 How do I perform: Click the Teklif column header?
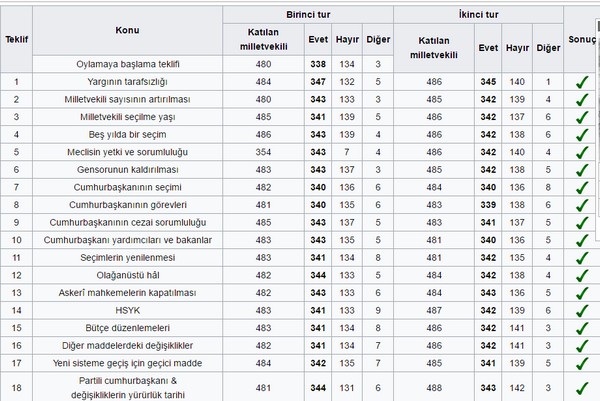tap(17, 39)
